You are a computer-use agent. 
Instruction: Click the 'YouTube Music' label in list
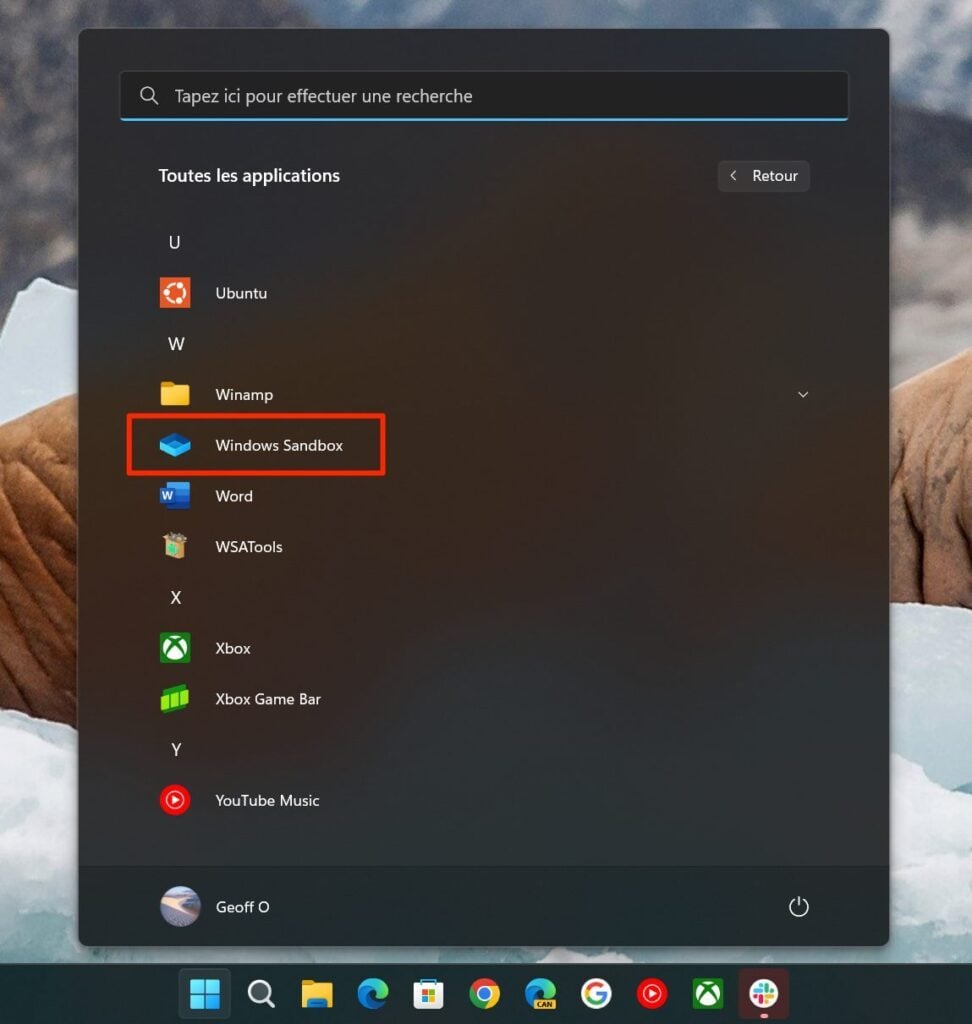(x=267, y=801)
